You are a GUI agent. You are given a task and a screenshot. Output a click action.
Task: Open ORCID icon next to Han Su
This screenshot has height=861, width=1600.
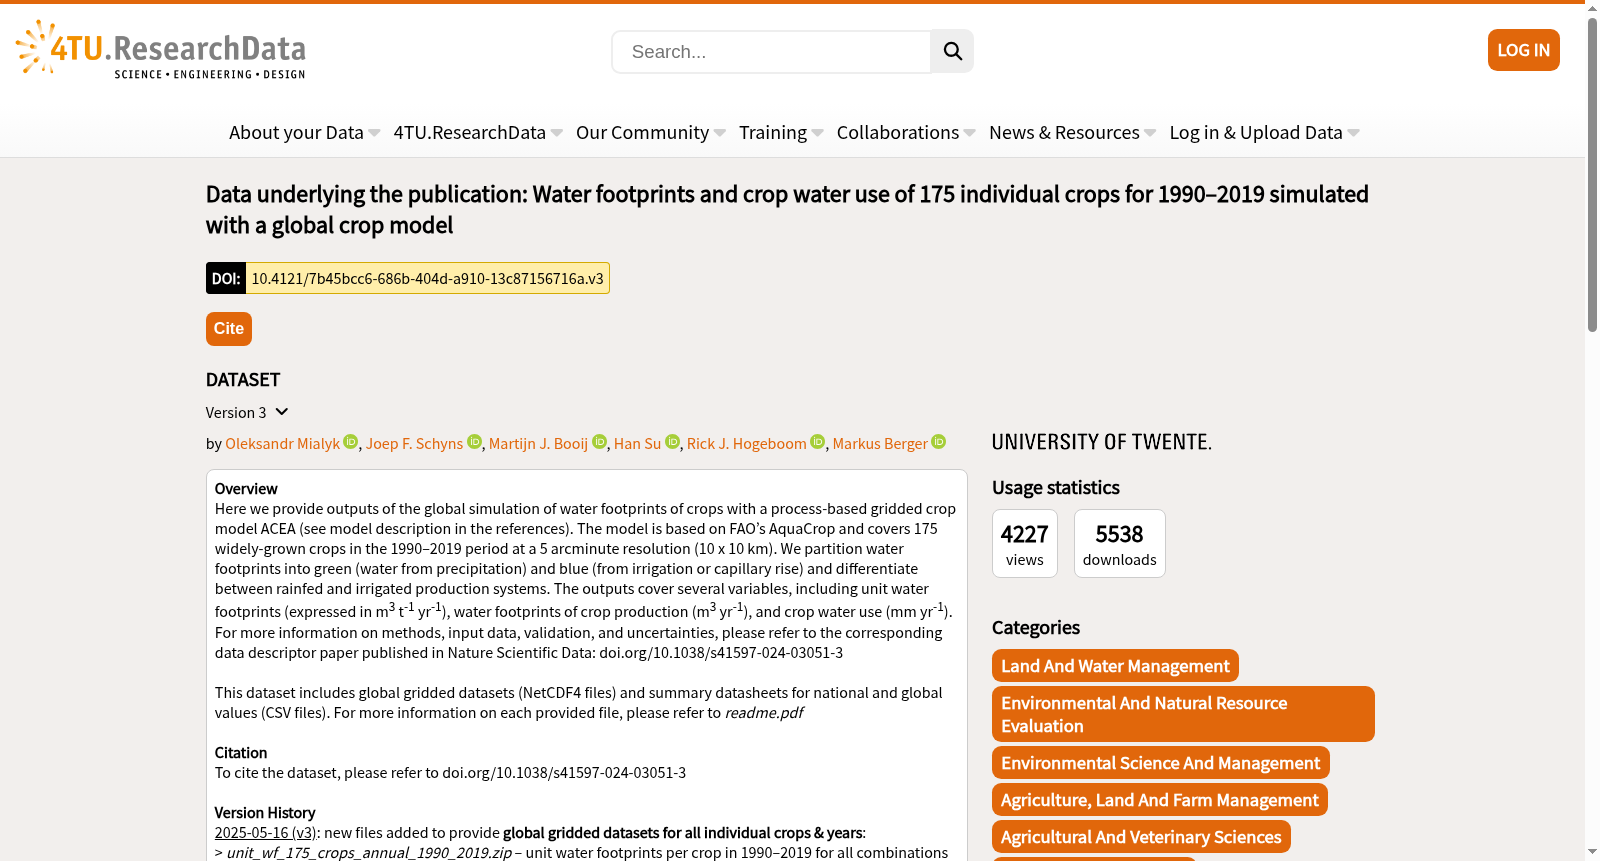(673, 442)
